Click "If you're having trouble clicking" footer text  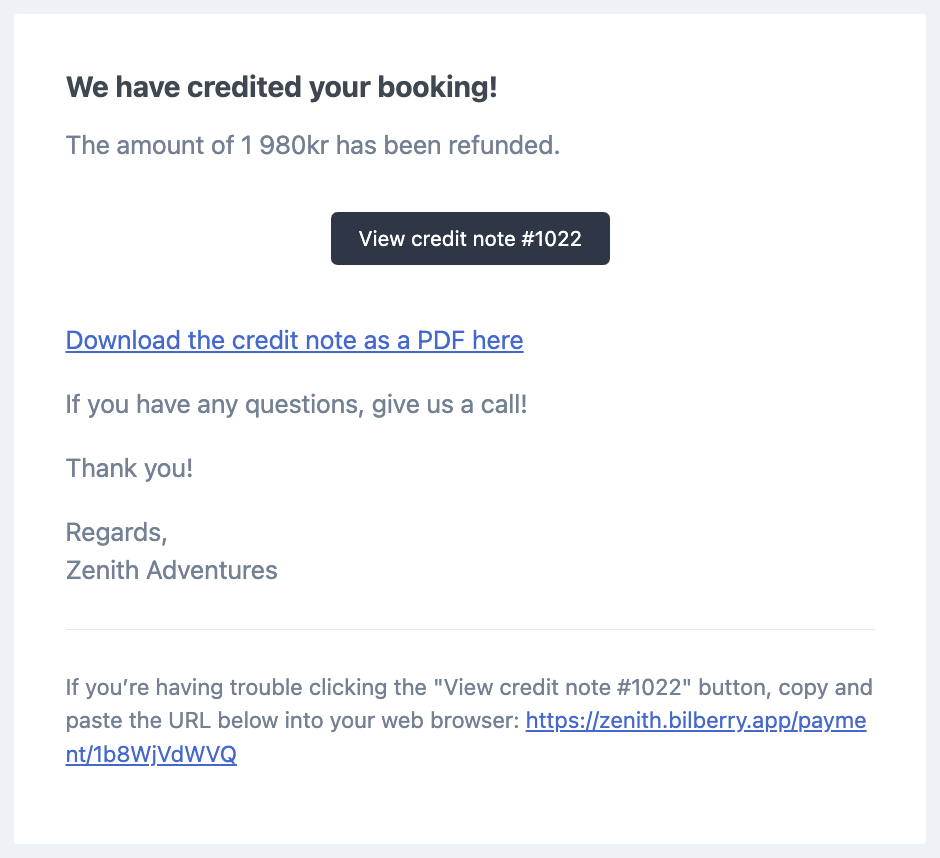246,687
